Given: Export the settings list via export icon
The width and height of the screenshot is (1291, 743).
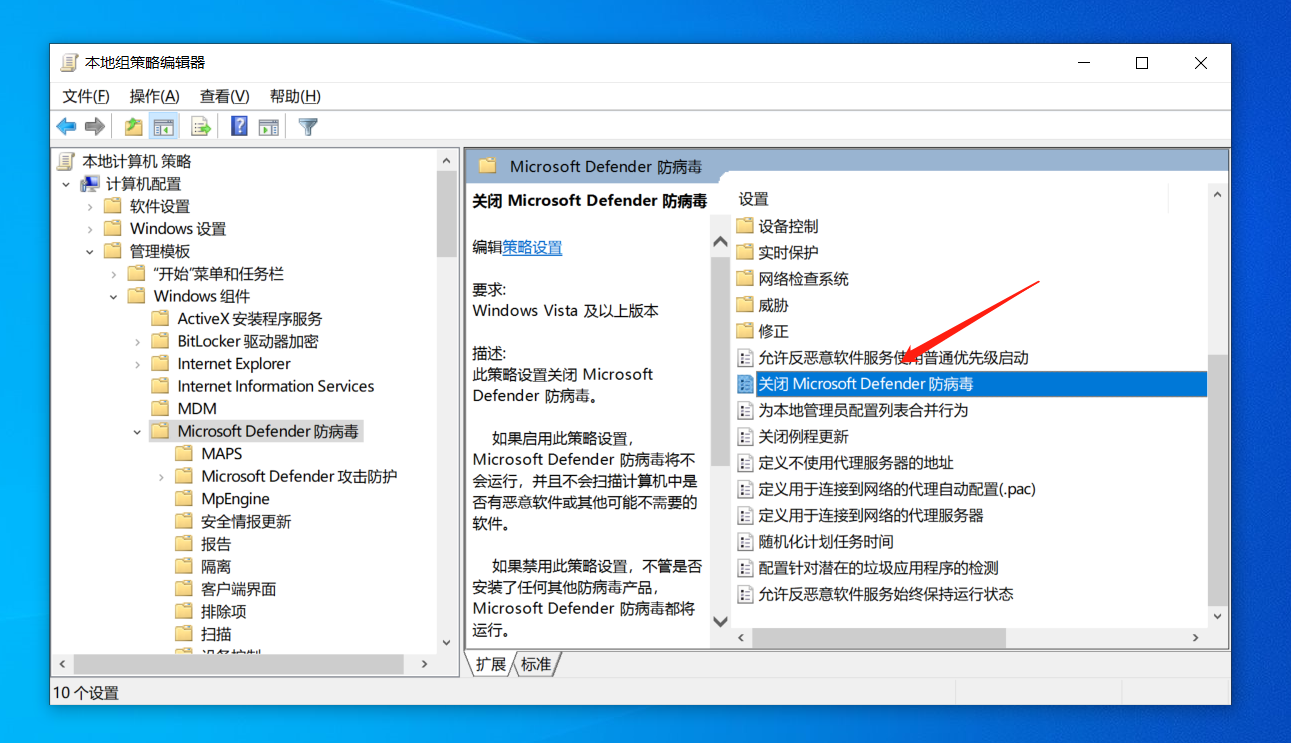Looking at the screenshot, I should pos(199,126).
